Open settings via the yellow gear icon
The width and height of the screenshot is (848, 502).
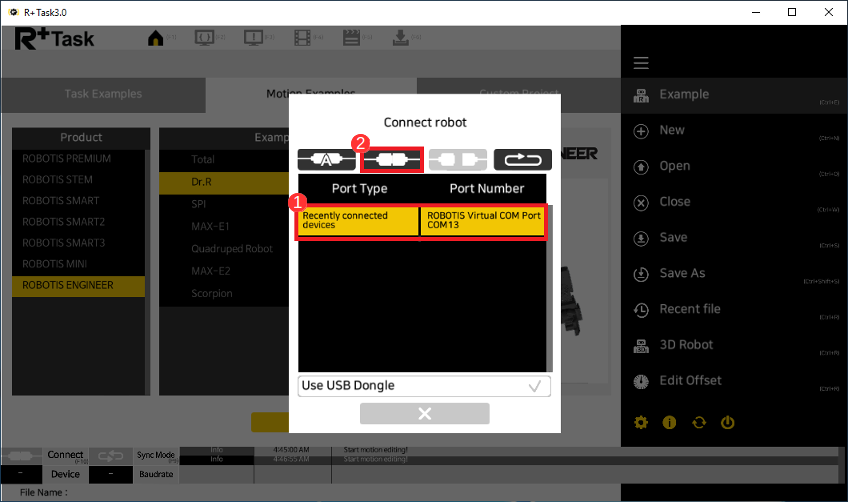[642, 422]
